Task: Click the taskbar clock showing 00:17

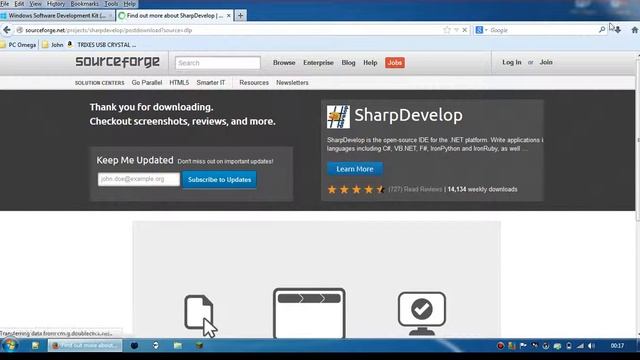Action: coord(617,346)
